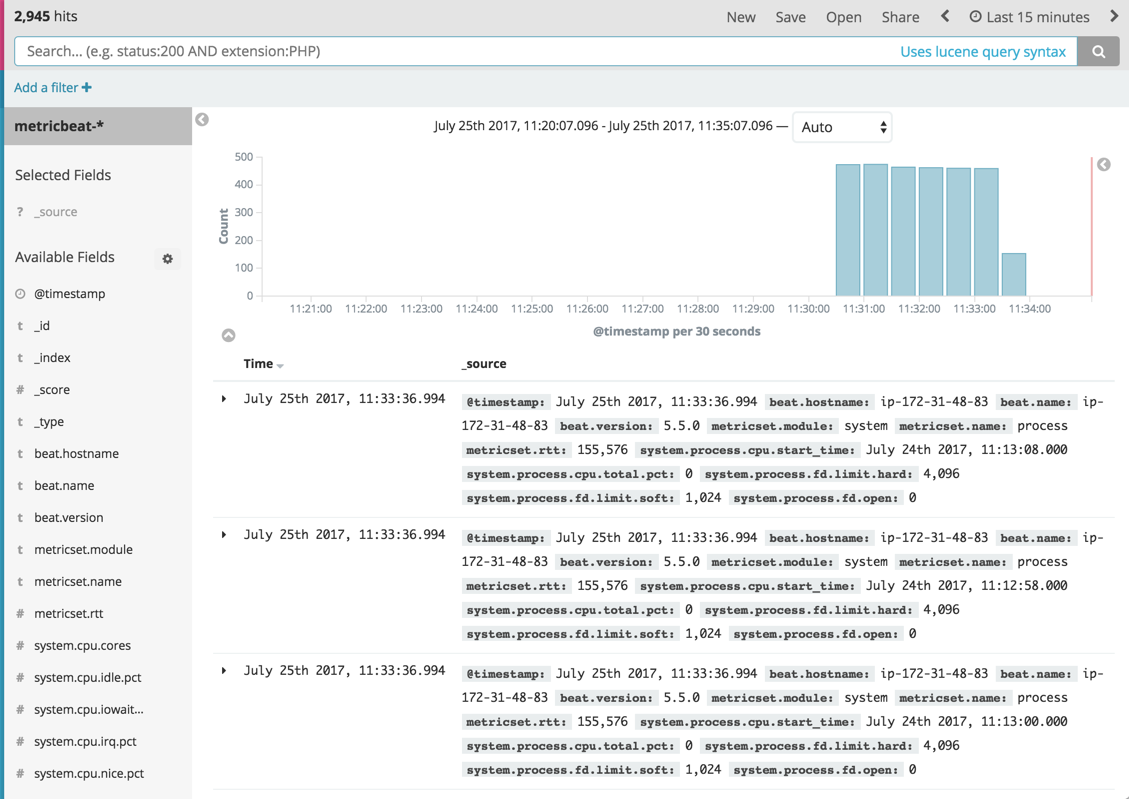Click the _source column header

coord(484,364)
